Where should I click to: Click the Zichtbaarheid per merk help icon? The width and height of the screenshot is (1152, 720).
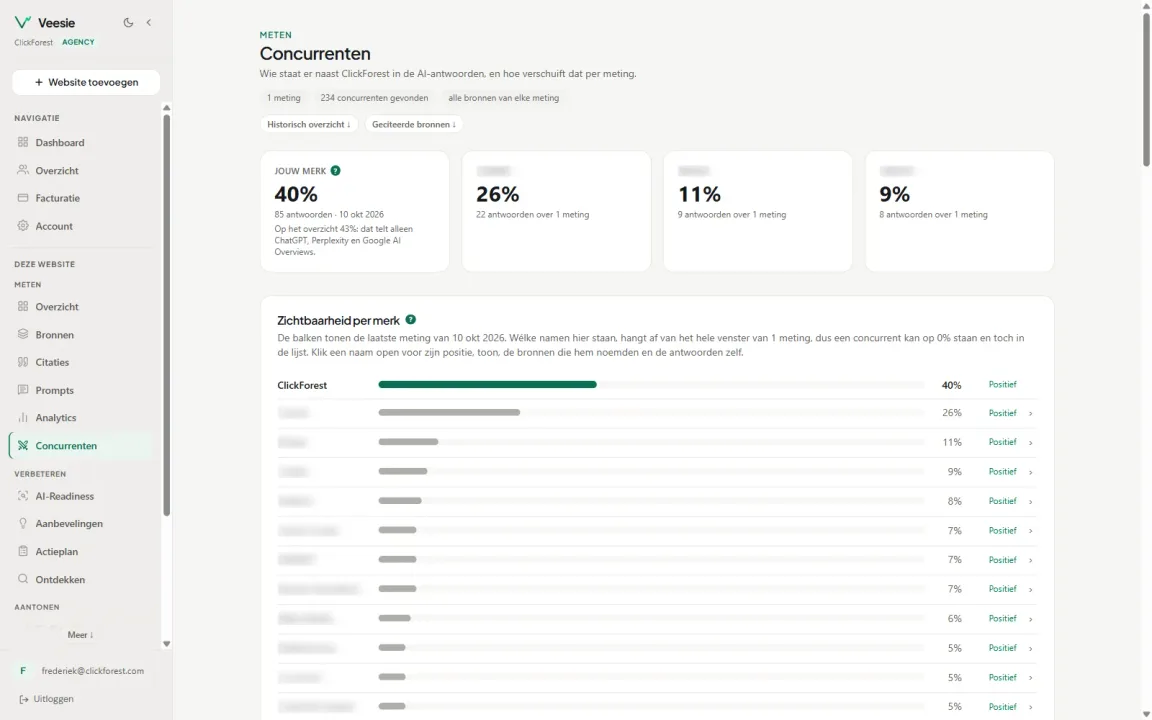(x=411, y=320)
